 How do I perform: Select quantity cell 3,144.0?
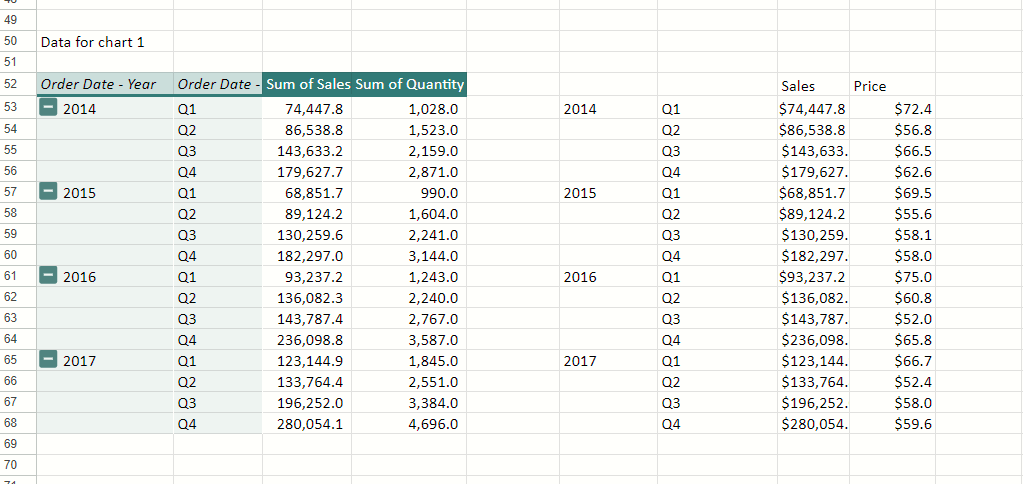[x=409, y=256]
